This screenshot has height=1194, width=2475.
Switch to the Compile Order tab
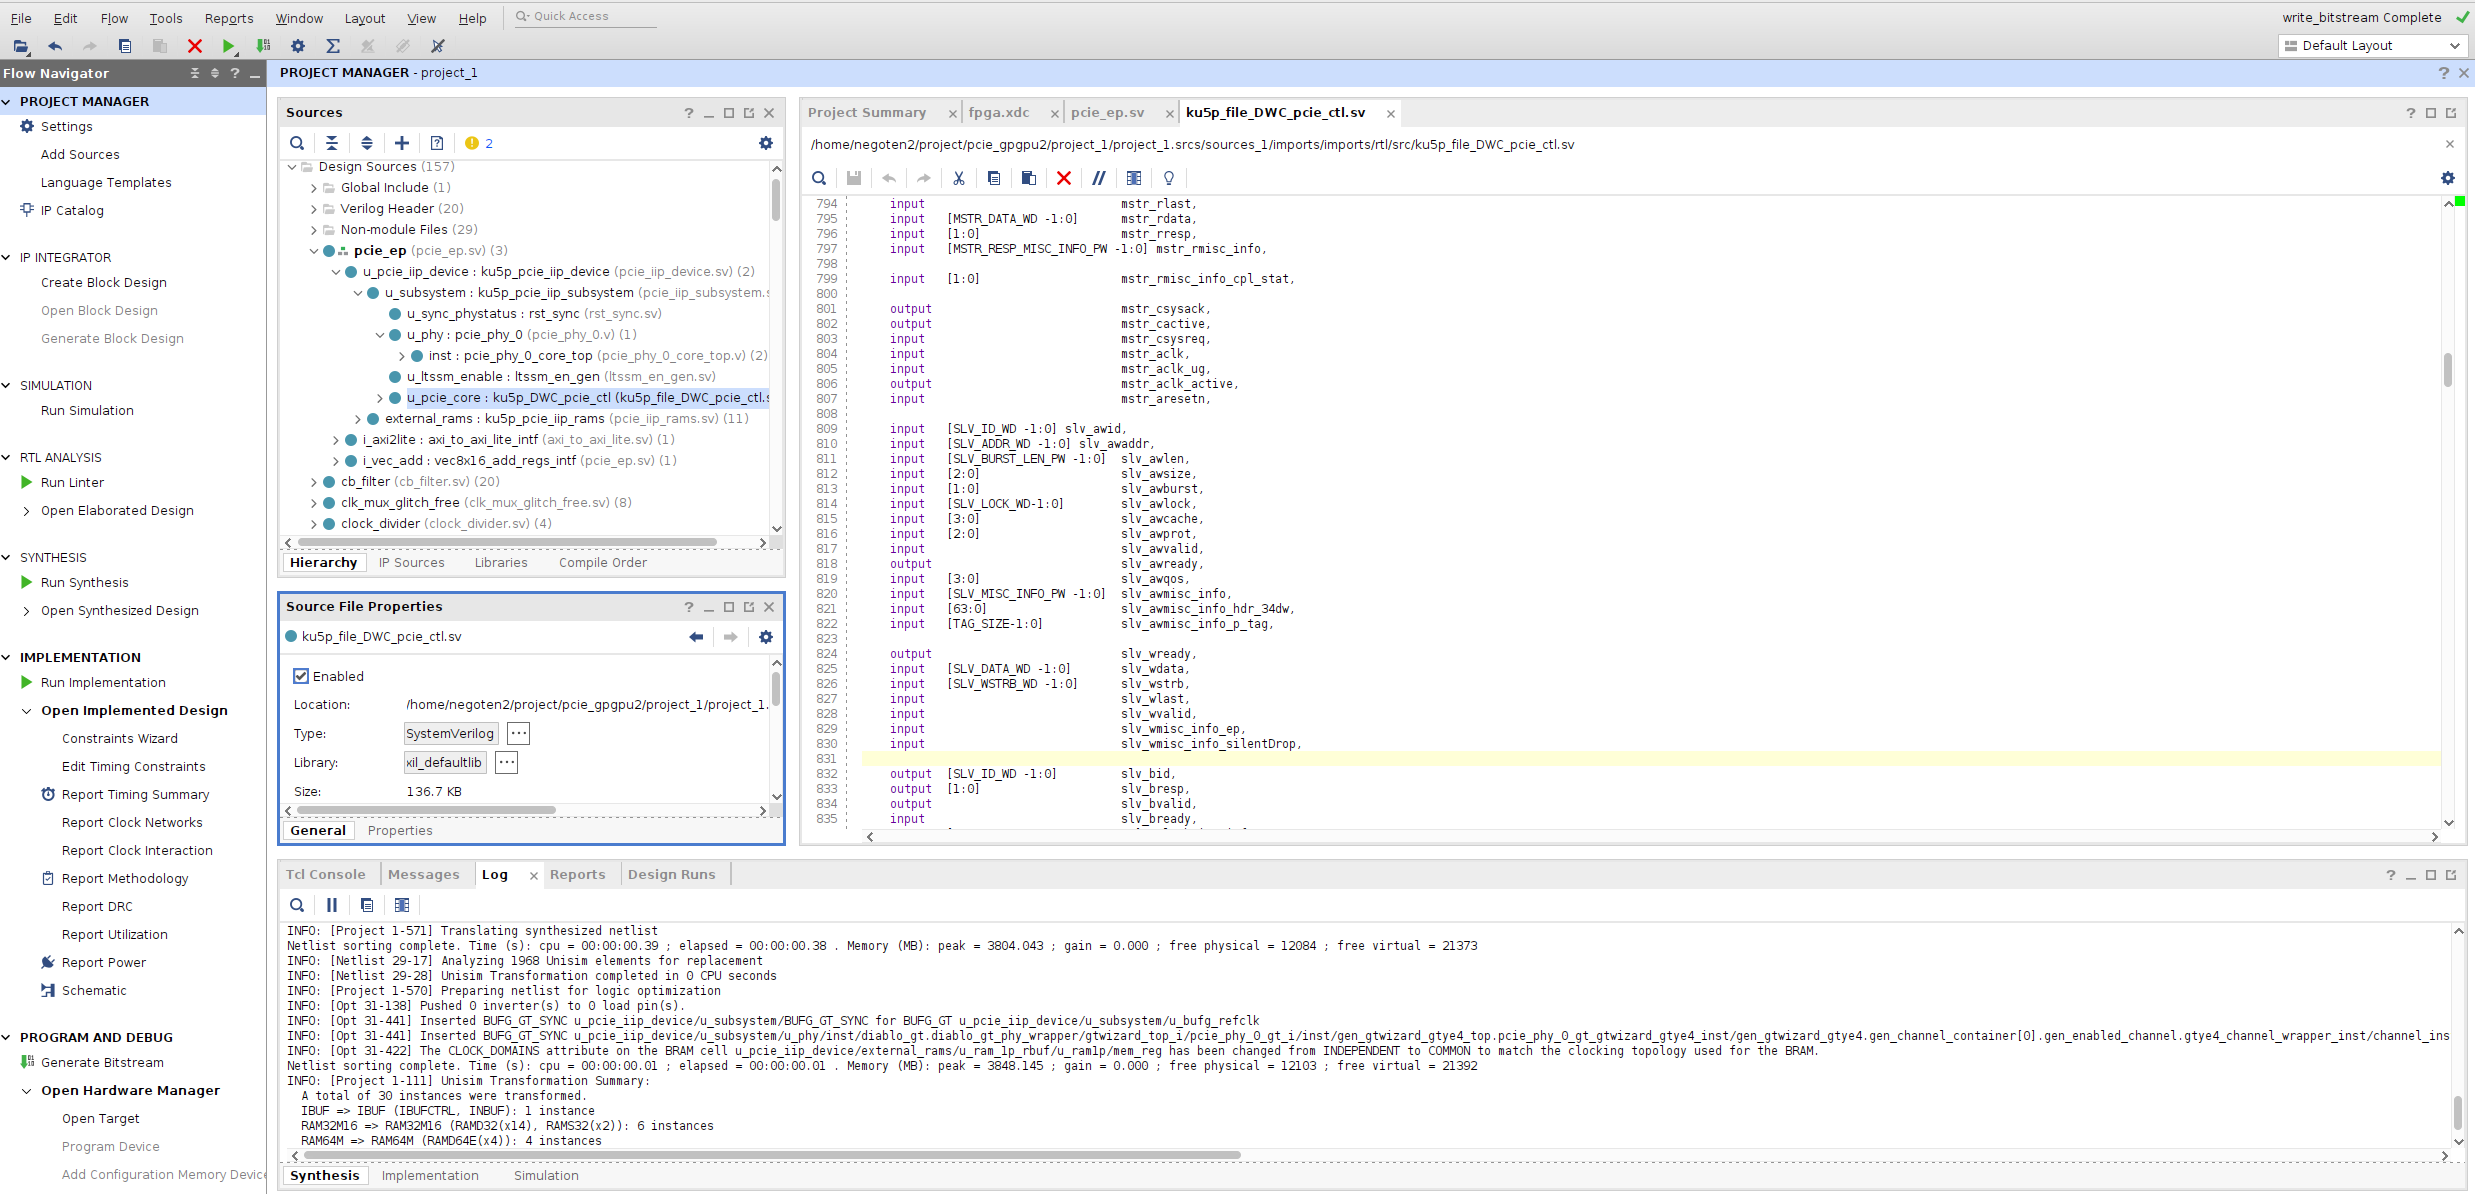[603, 563]
